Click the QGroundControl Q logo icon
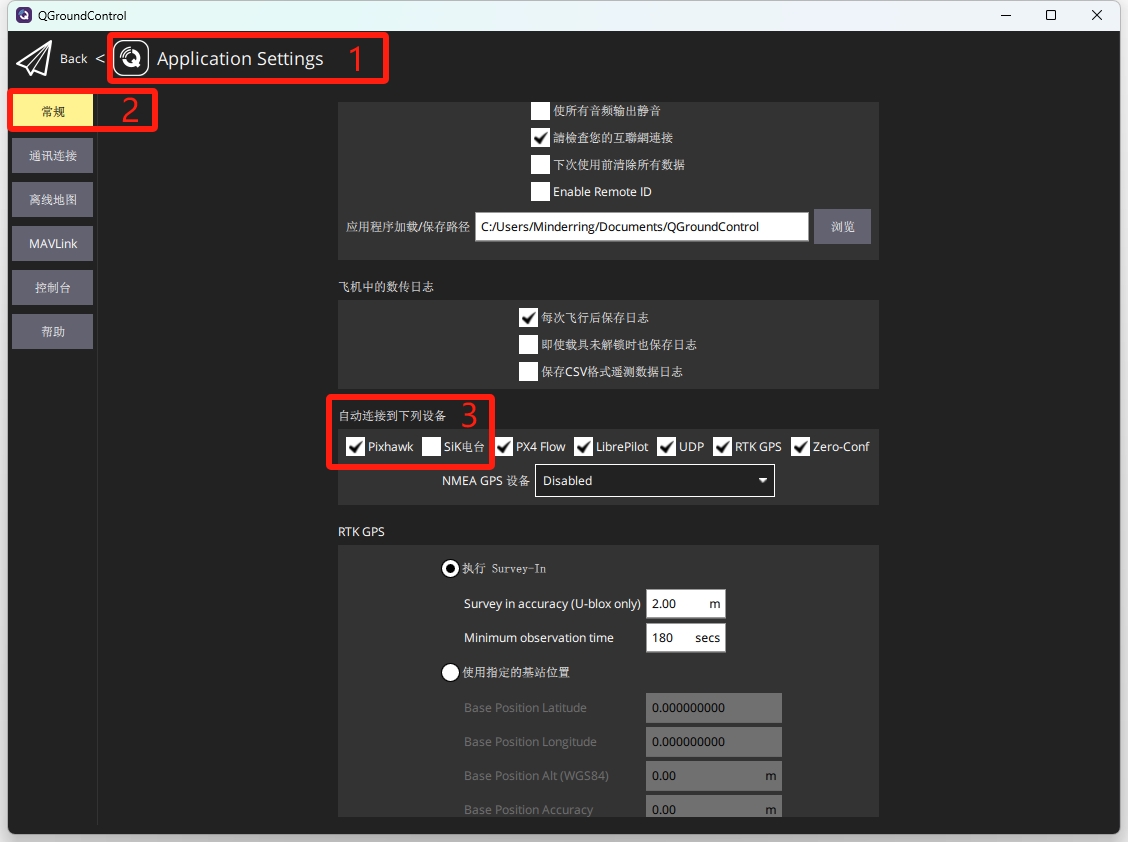Screen dimensions: 1128x842 coord(131,58)
